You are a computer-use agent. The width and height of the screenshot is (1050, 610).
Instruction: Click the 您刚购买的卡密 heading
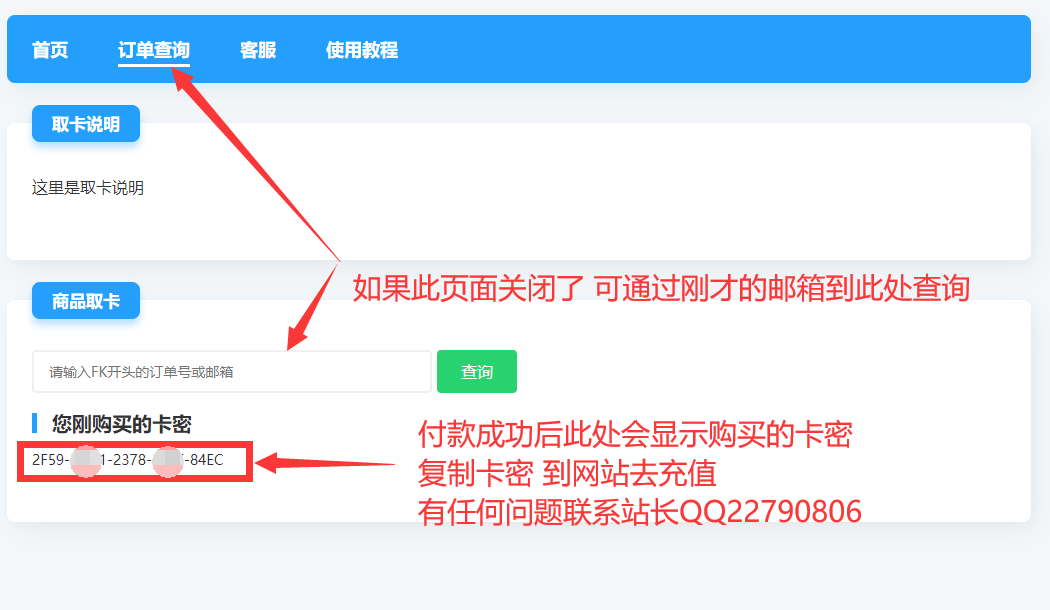(122, 424)
